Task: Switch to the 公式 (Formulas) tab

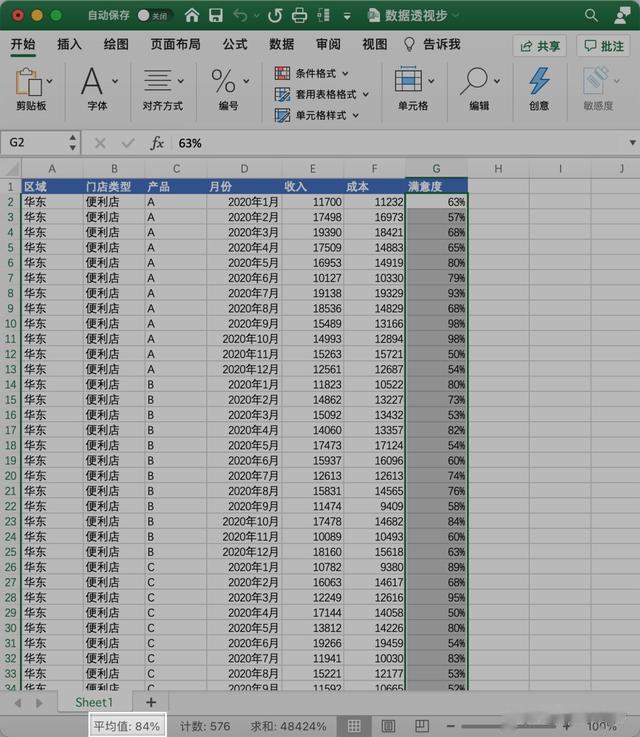Action: pyautogui.click(x=235, y=45)
